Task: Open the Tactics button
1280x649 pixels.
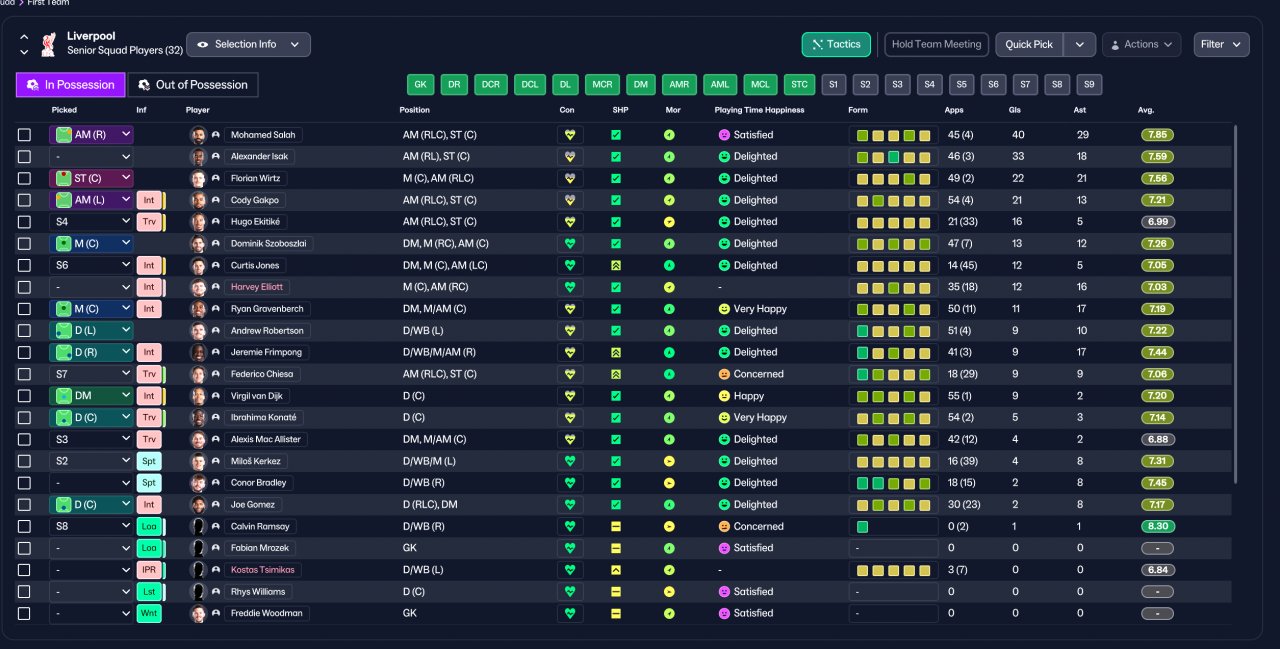Action: point(836,44)
